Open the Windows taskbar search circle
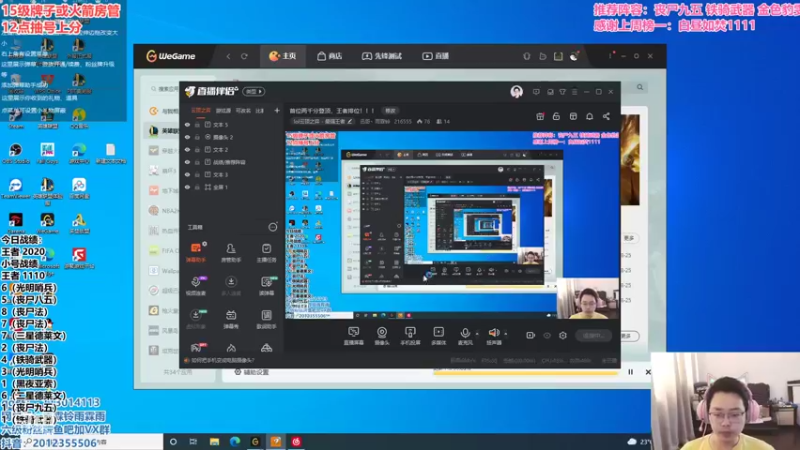This screenshot has width=800, height=450. tap(173, 442)
